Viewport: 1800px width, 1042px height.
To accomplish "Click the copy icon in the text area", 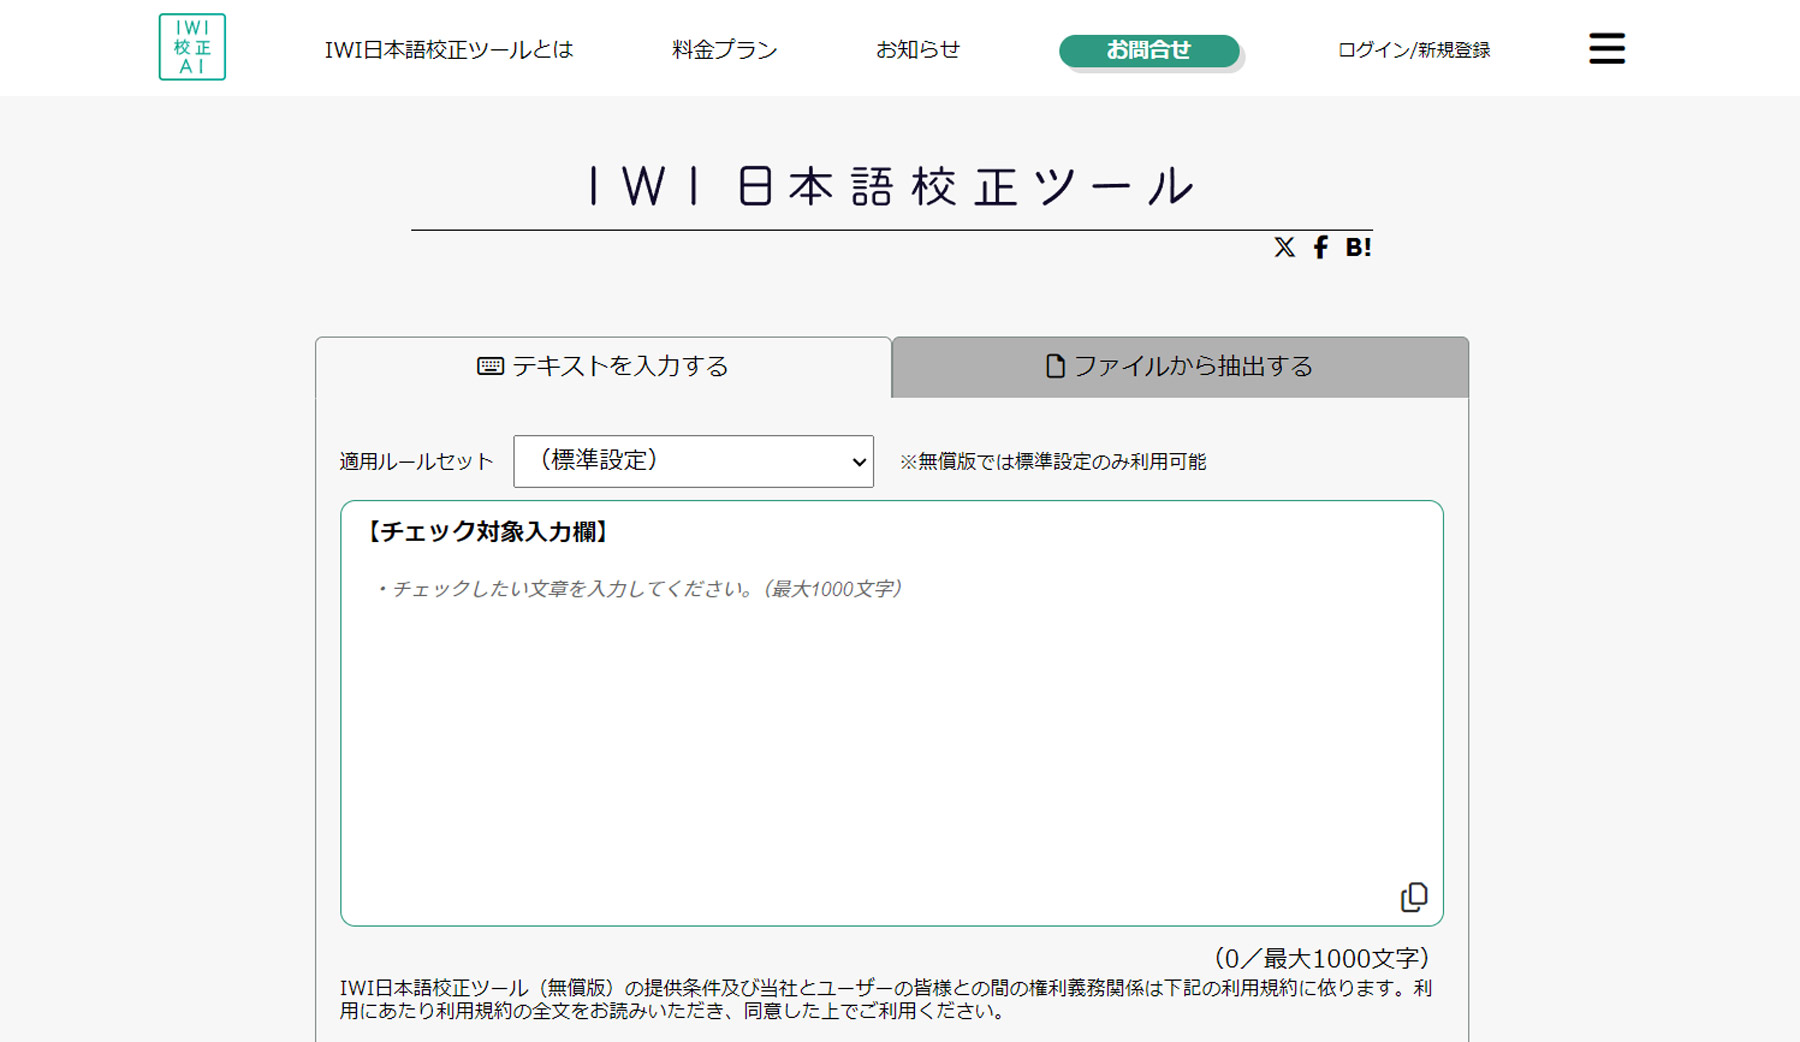I will (x=1414, y=897).
